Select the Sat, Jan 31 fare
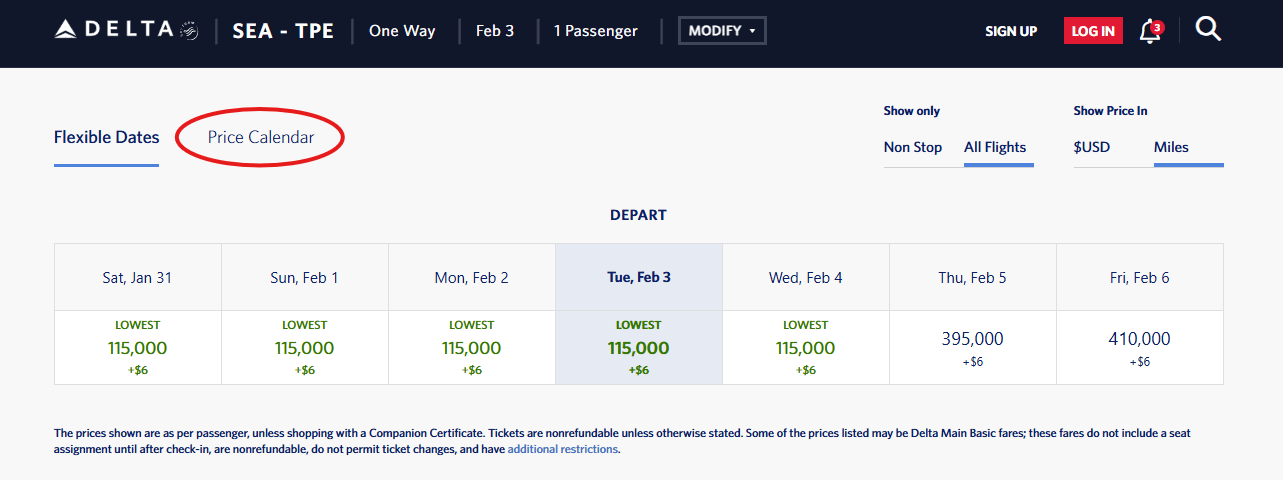 point(138,347)
